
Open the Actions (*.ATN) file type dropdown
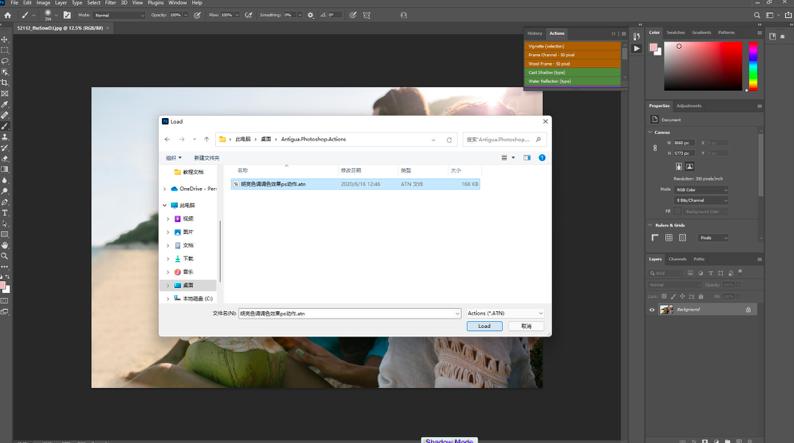505,313
